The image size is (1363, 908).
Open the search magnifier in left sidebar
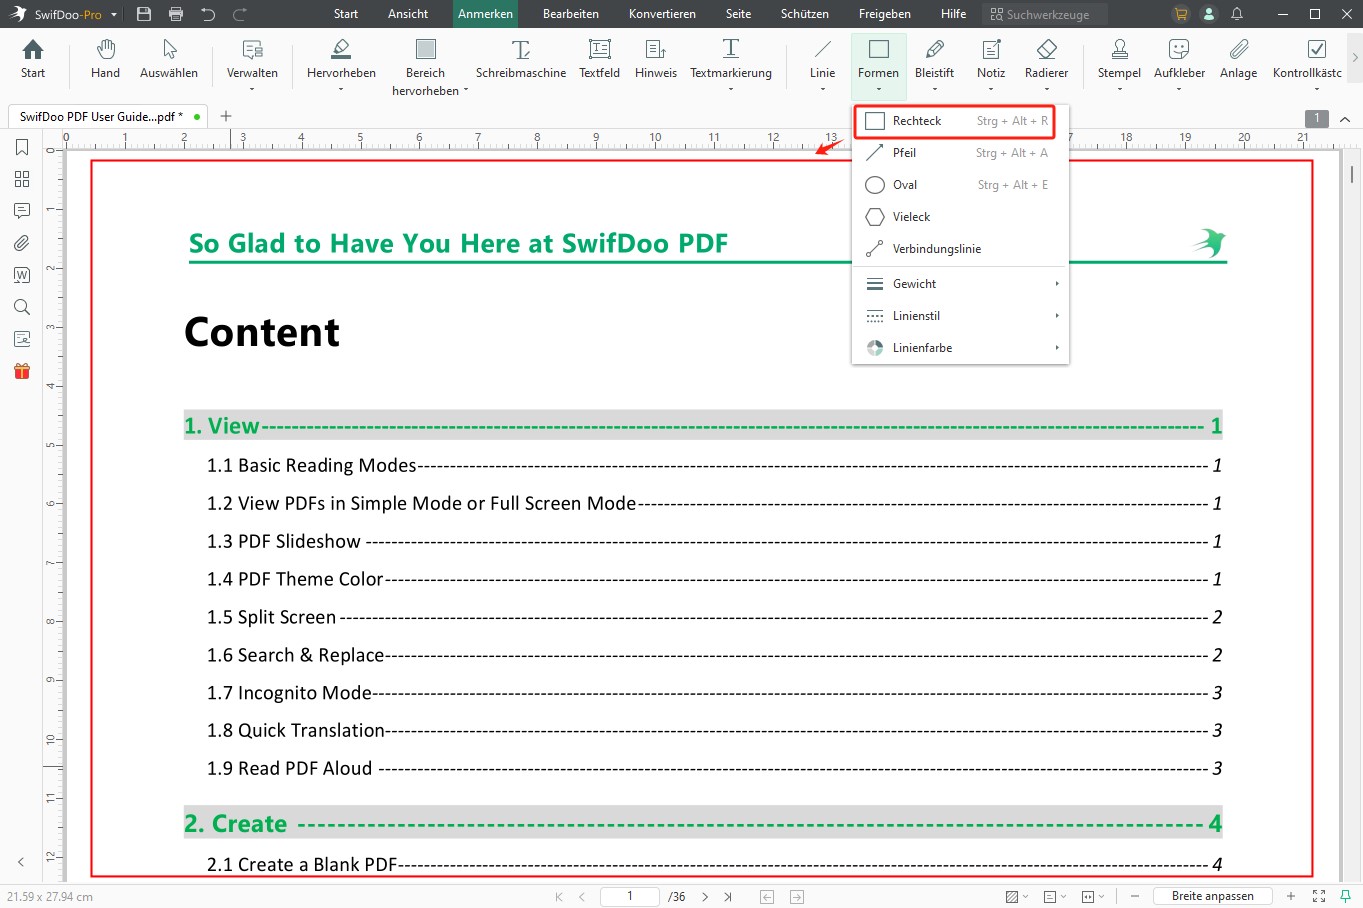click(22, 307)
